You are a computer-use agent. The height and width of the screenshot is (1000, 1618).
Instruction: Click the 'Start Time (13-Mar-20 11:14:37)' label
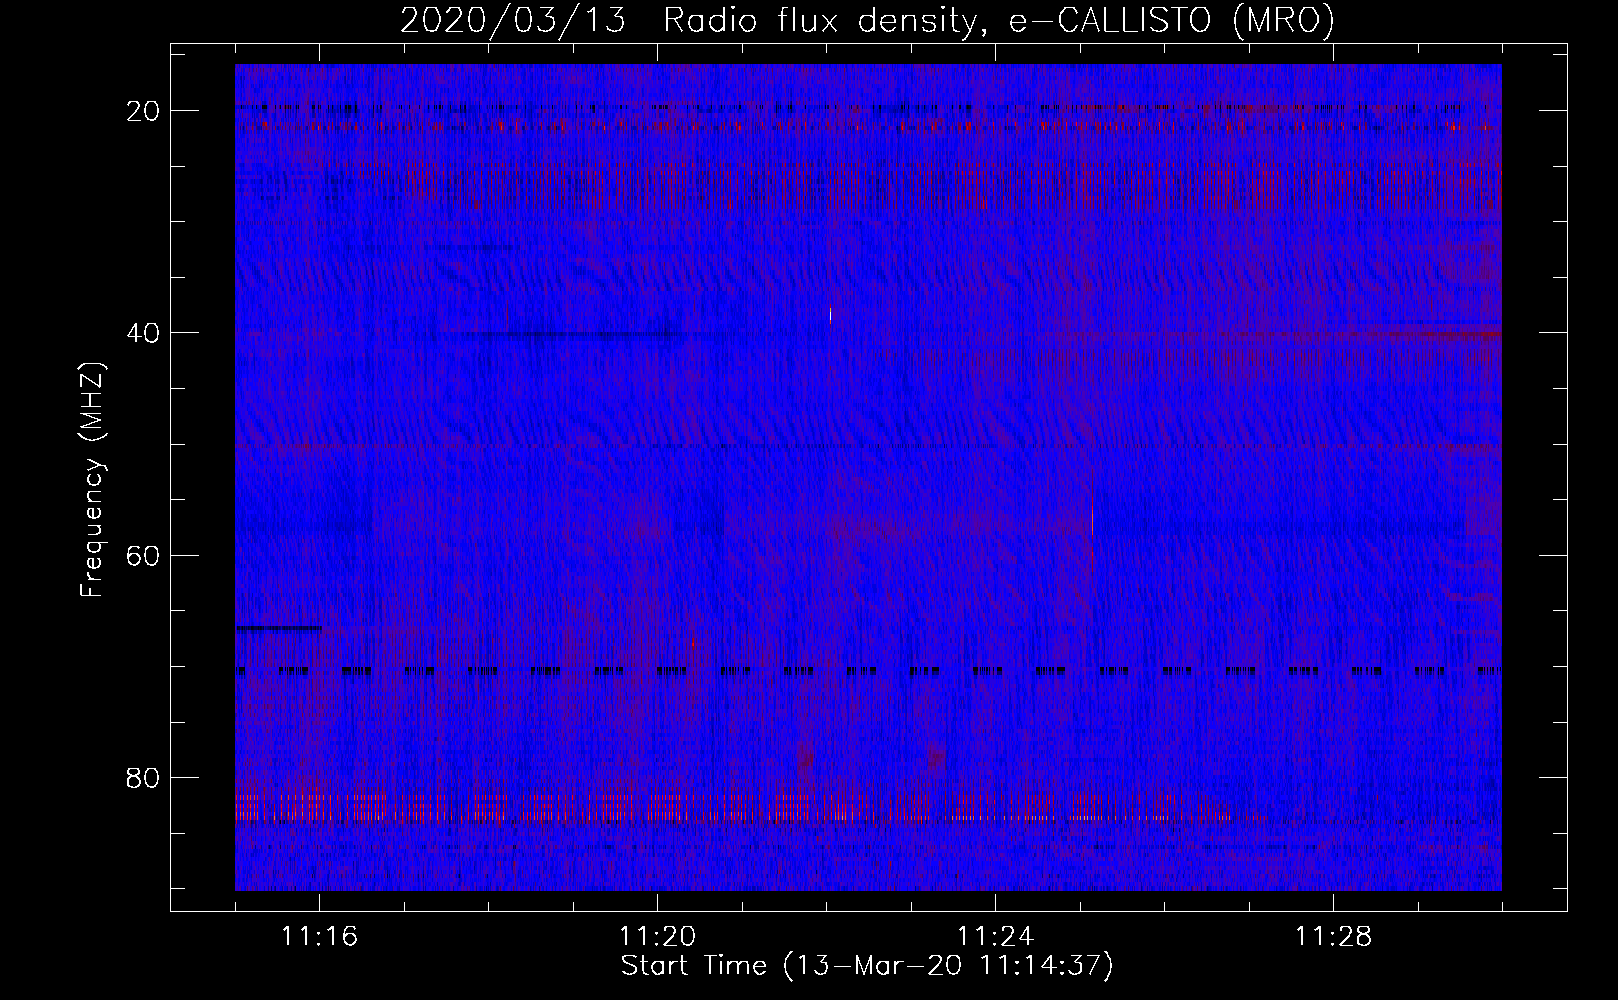(x=867, y=966)
